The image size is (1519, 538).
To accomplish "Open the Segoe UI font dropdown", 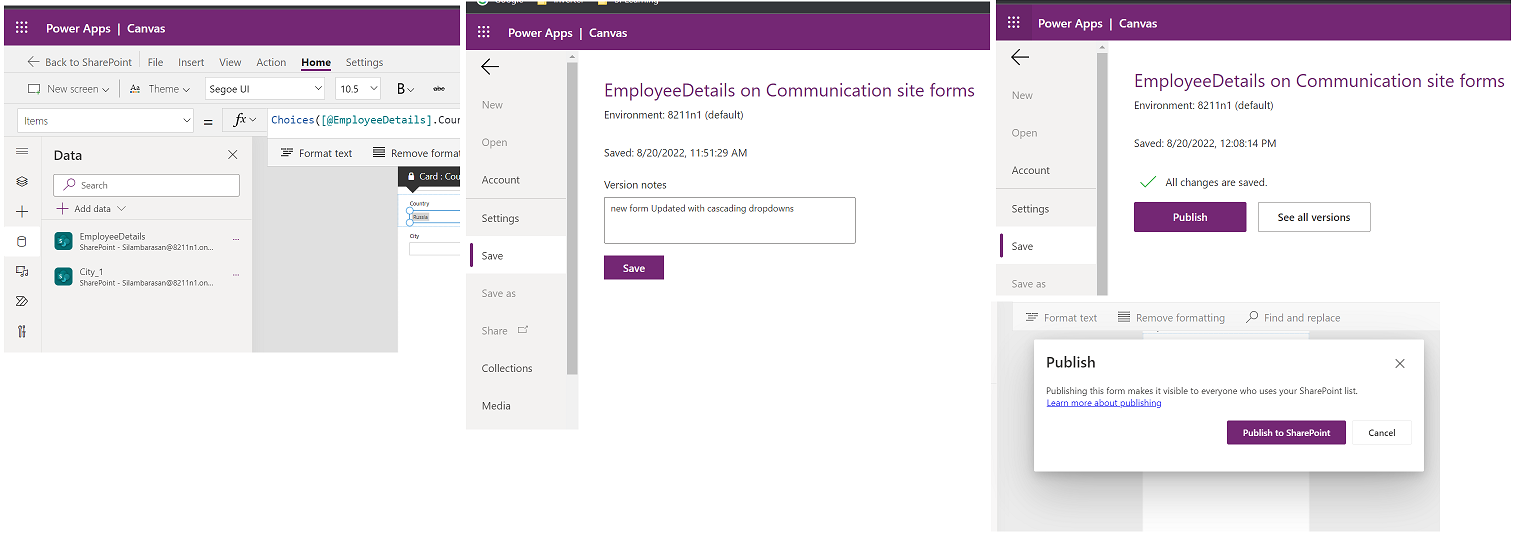I will [x=265, y=89].
